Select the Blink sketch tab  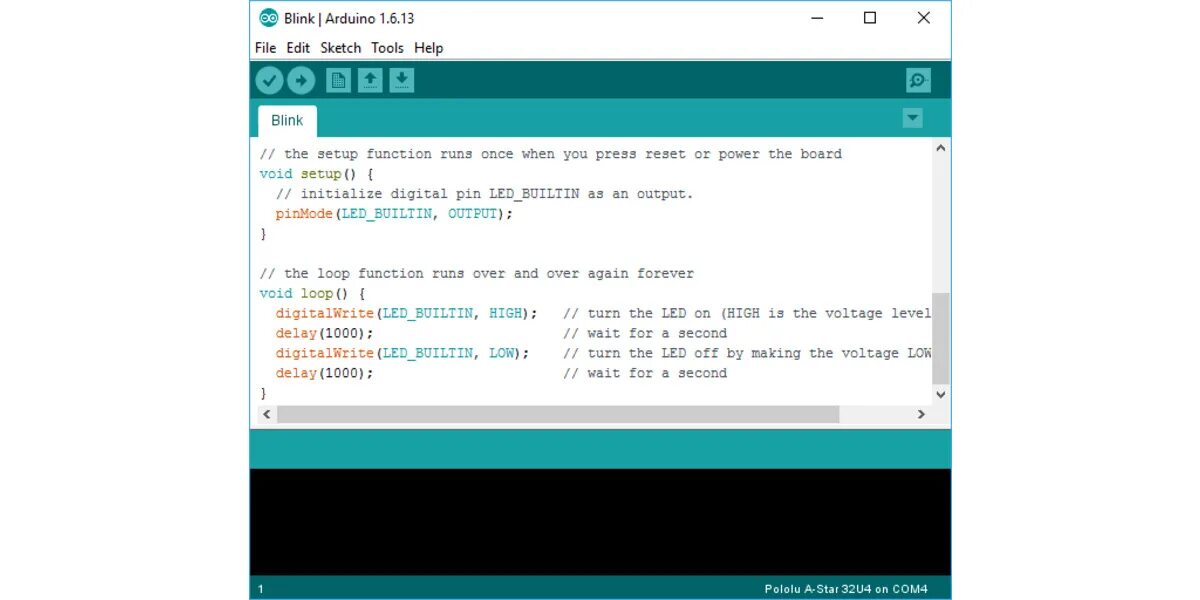(x=287, y=121)
